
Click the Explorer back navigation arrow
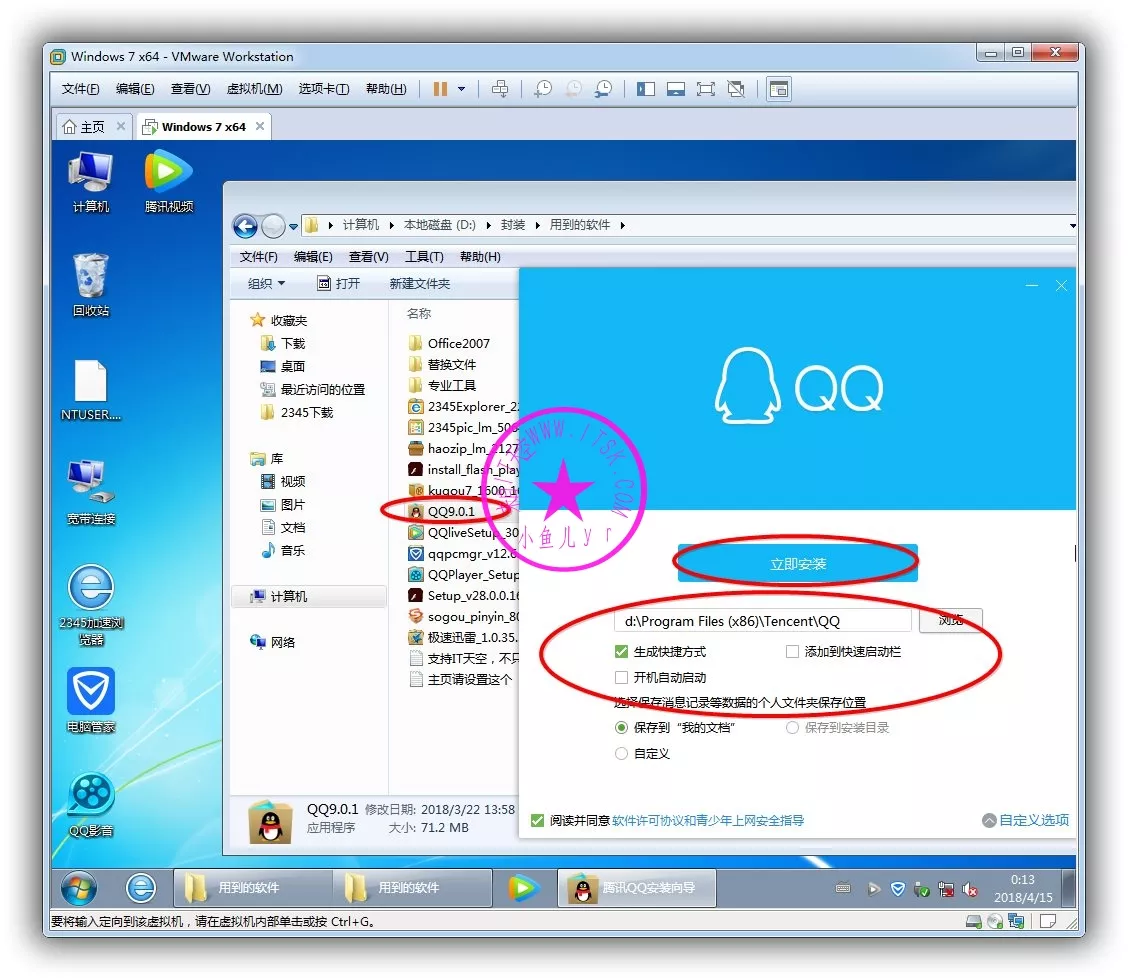coord(245,226)
